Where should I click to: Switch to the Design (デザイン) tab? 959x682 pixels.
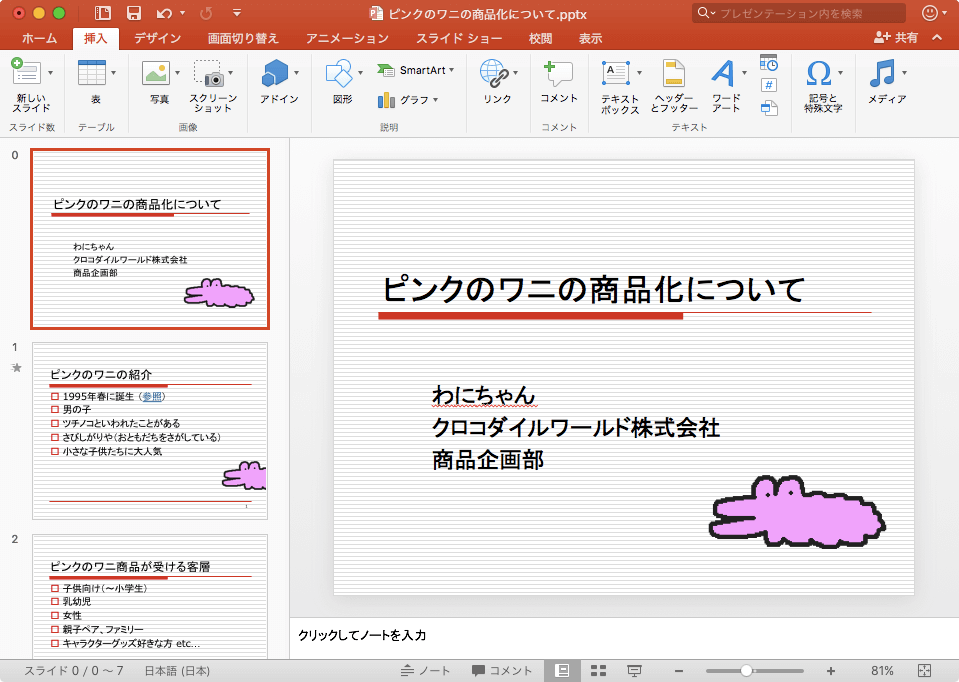(x=157, y=39)
